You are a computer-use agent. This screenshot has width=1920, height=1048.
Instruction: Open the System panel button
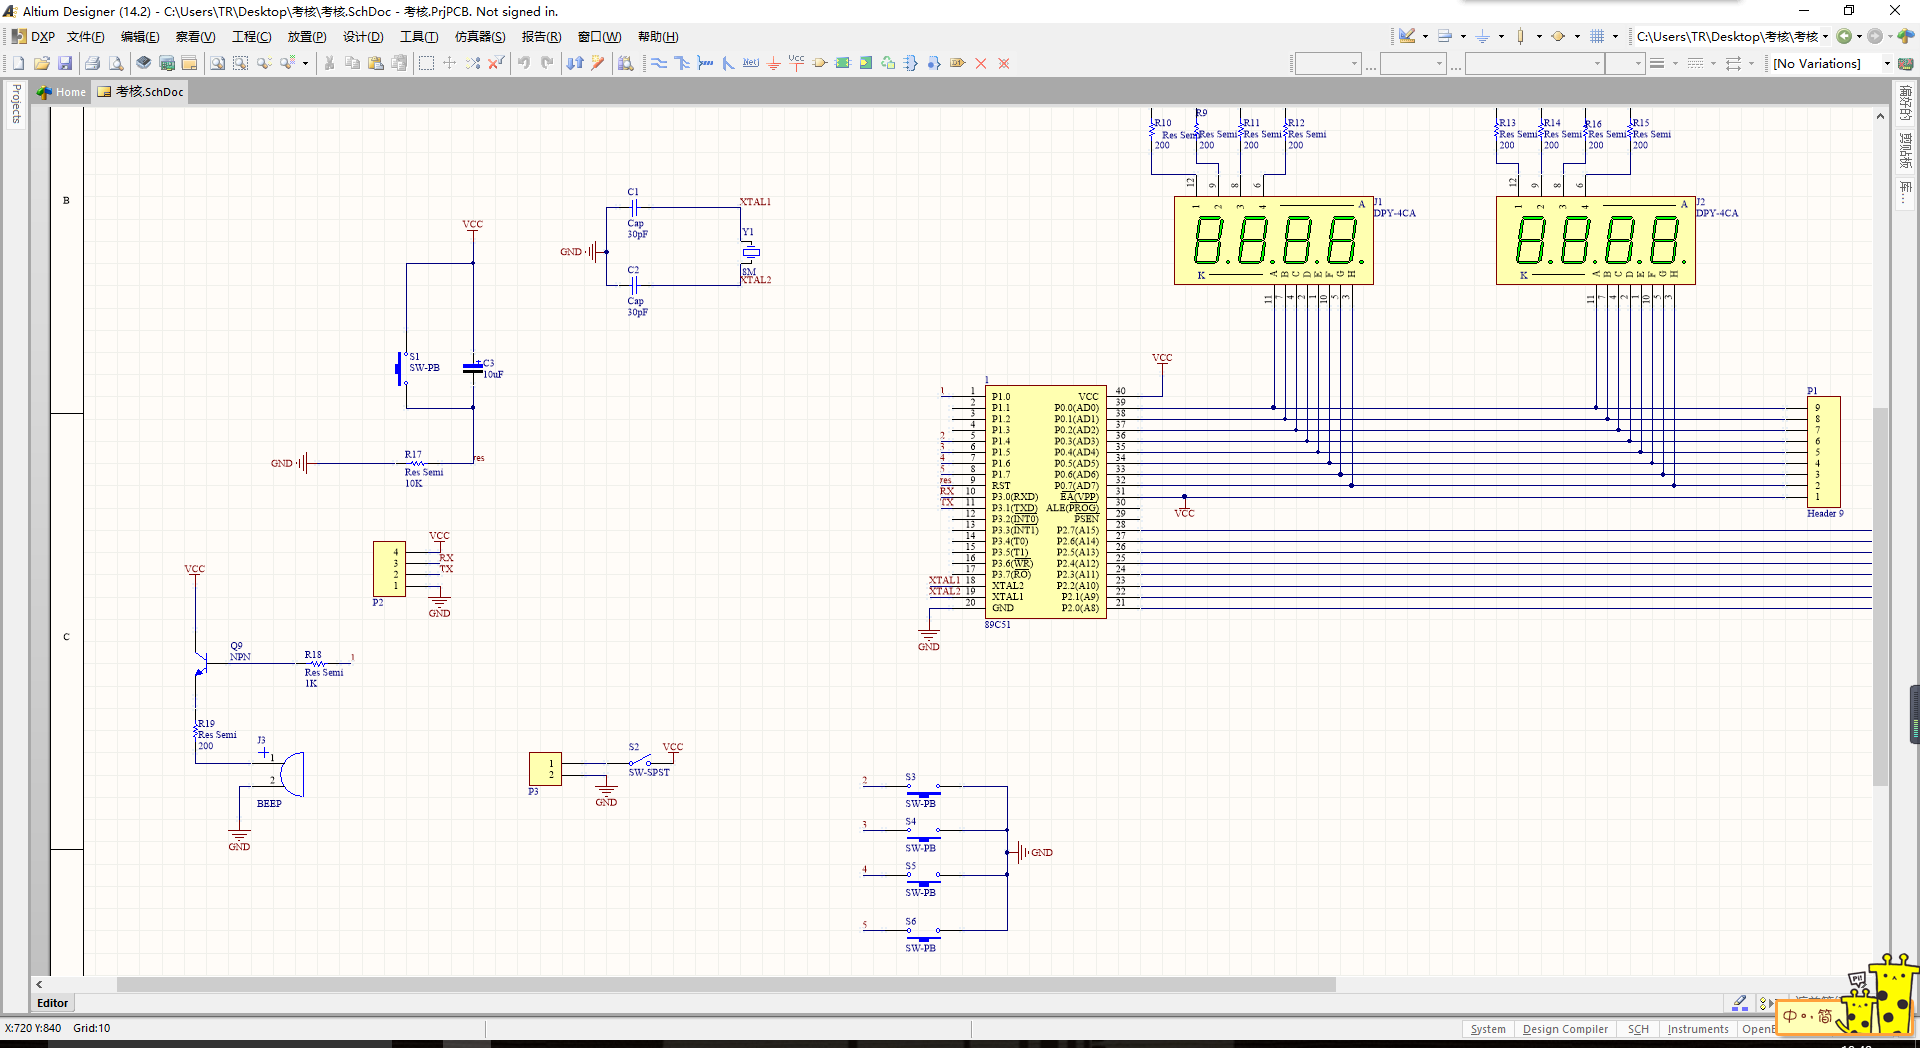pos(1487,1029)
